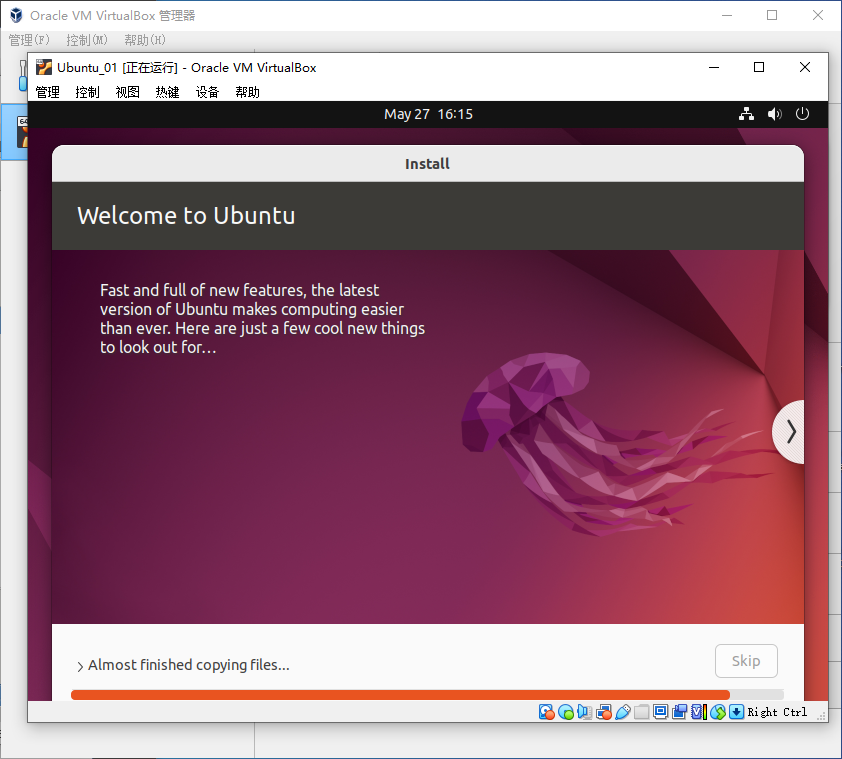
Task: Open Ubuntu power menu icon
Action: (802, 114)
